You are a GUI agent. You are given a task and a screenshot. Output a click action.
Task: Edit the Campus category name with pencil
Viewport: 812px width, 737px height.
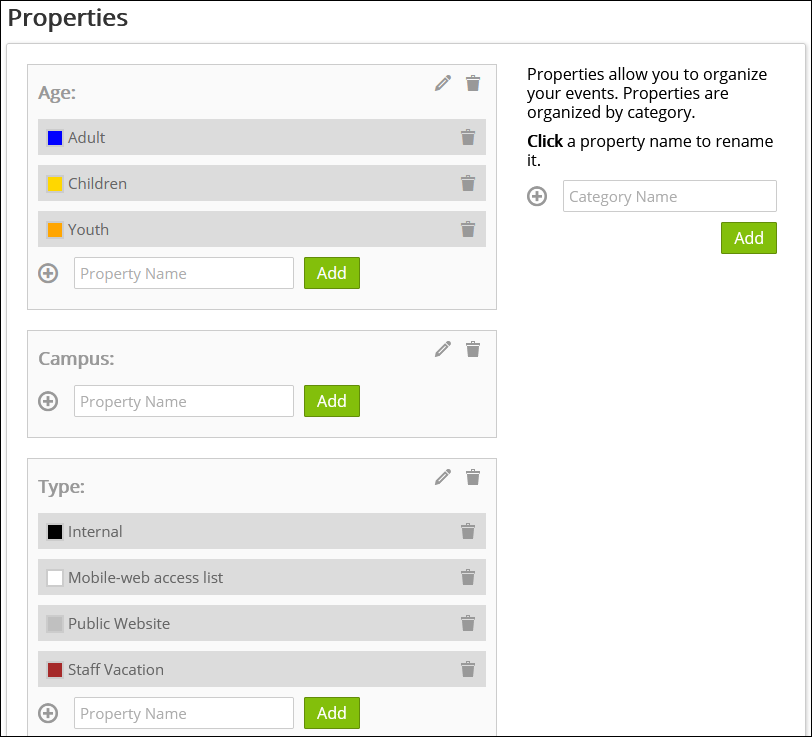point(443,349)
